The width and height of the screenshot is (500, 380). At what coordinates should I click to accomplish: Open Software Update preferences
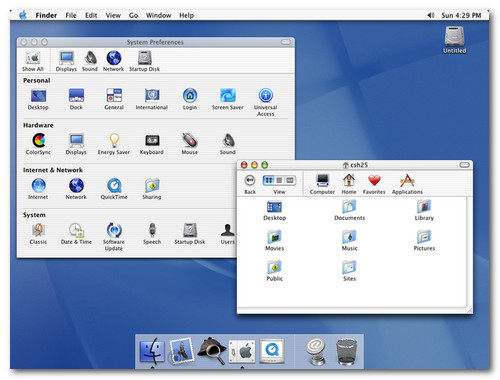point(114,237)
